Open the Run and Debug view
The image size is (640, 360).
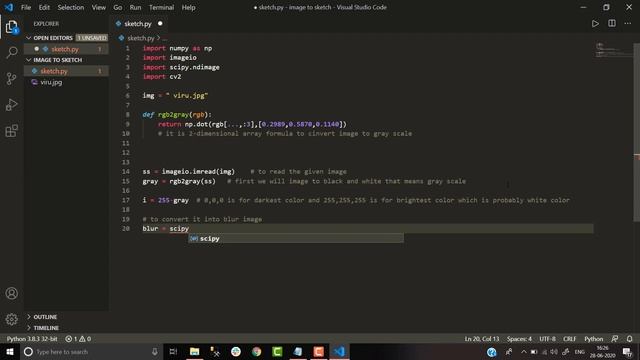pos(11,105)
